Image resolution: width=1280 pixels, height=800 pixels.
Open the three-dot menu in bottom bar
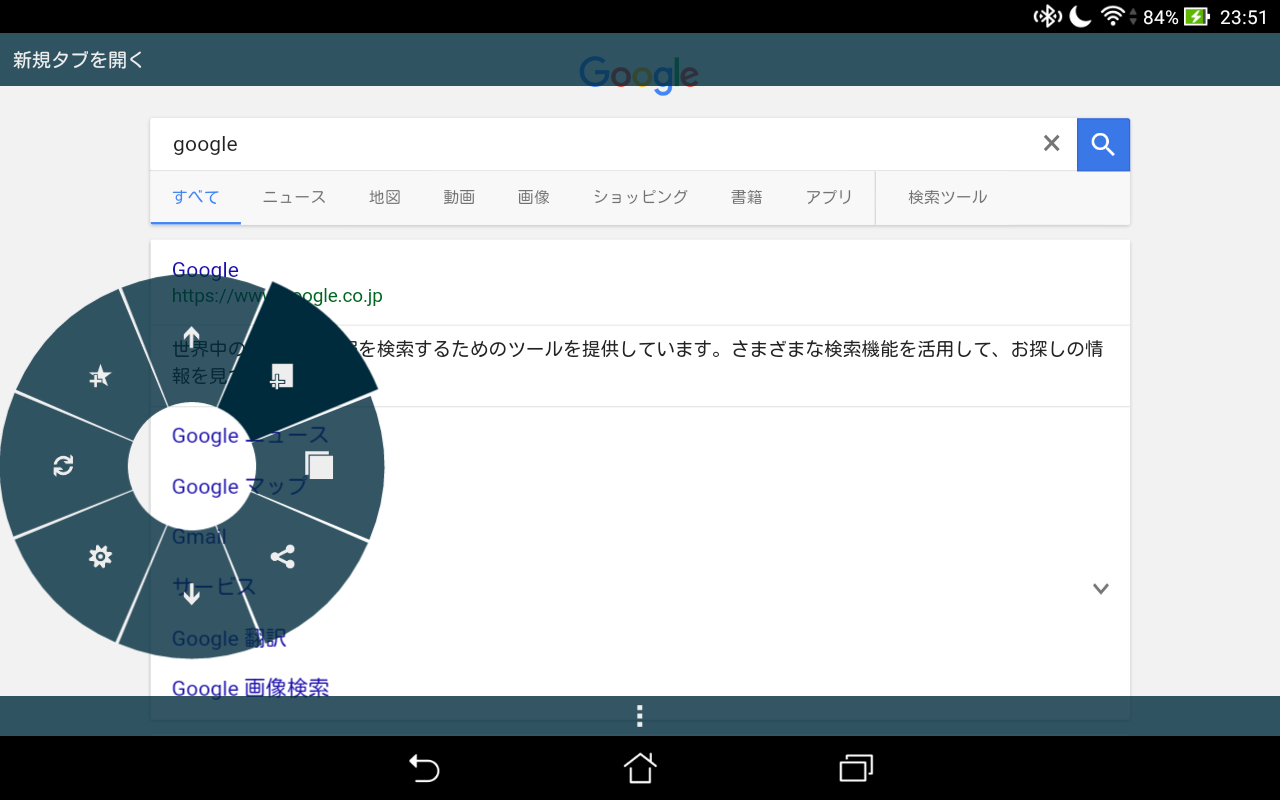pos(639,716)
